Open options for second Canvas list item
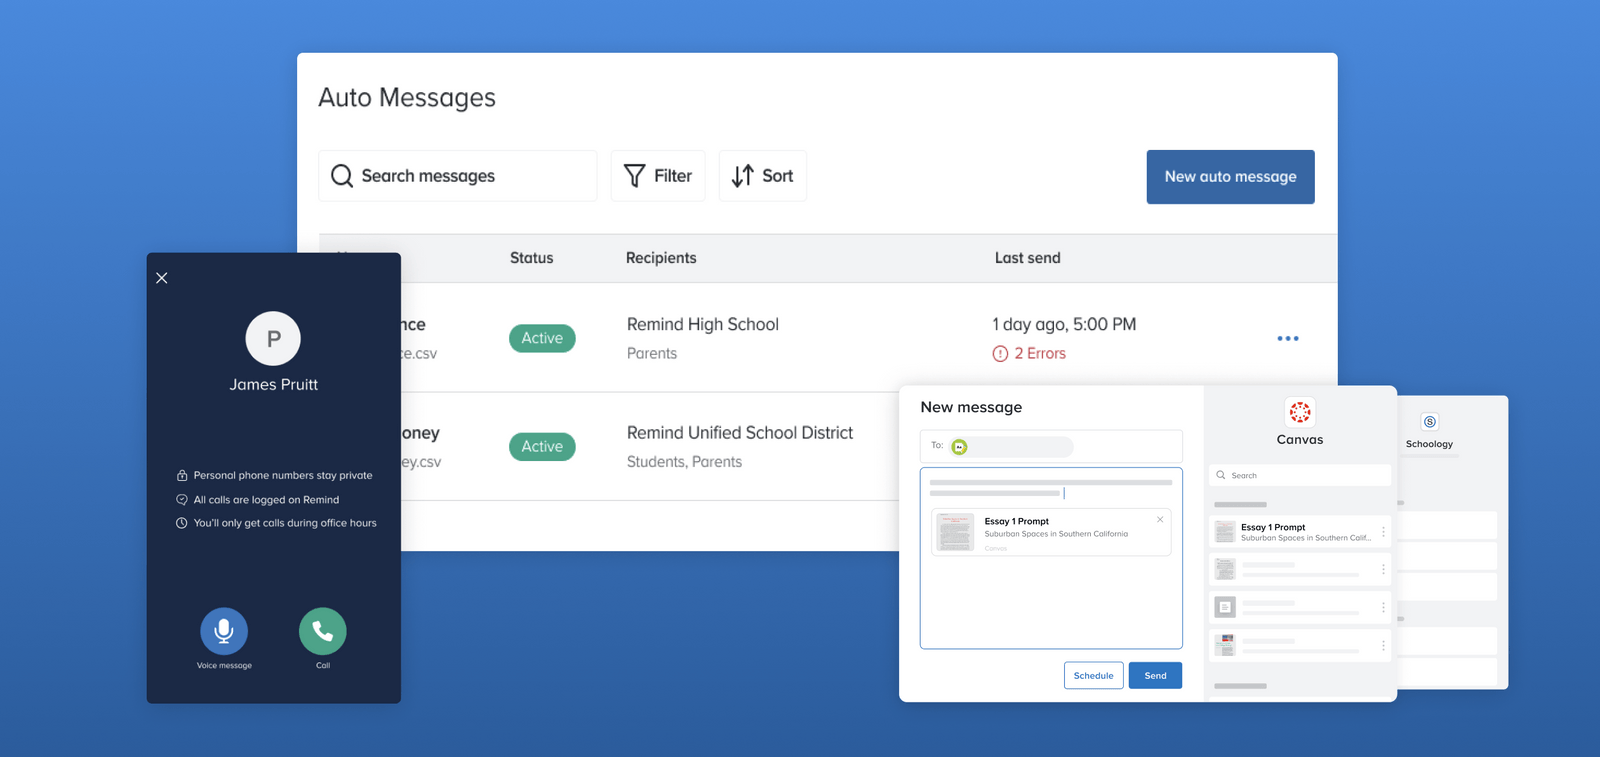1600x757 pixels. point(1383,569)
